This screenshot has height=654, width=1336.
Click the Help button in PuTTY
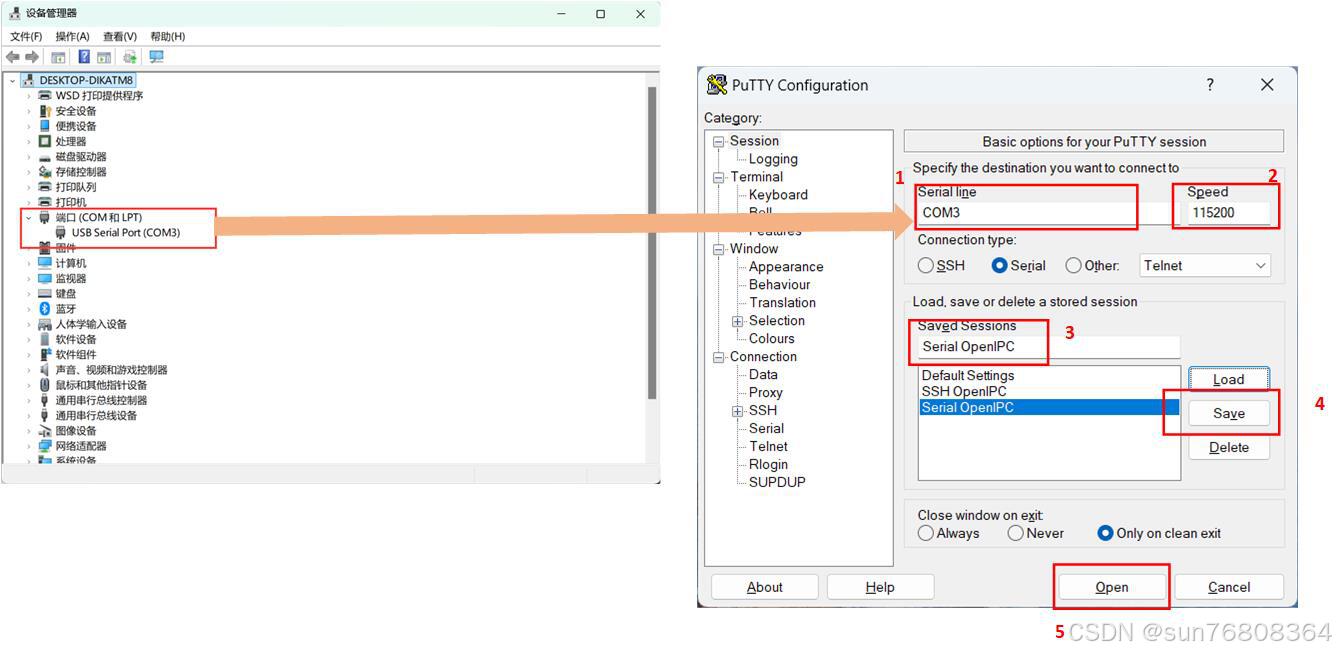tap(880, 587)
